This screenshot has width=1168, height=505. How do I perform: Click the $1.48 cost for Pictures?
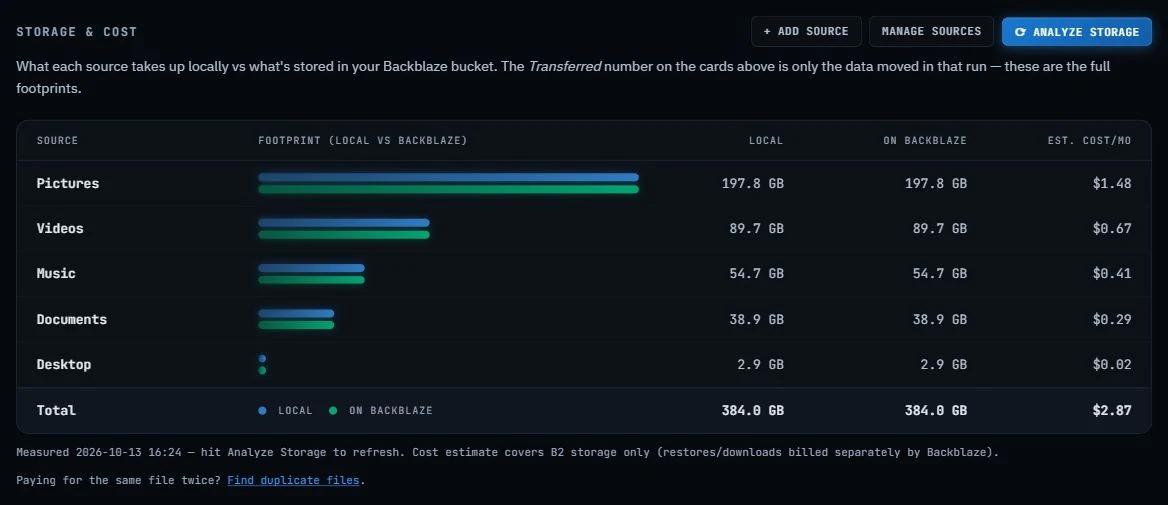click(1112, 183)
